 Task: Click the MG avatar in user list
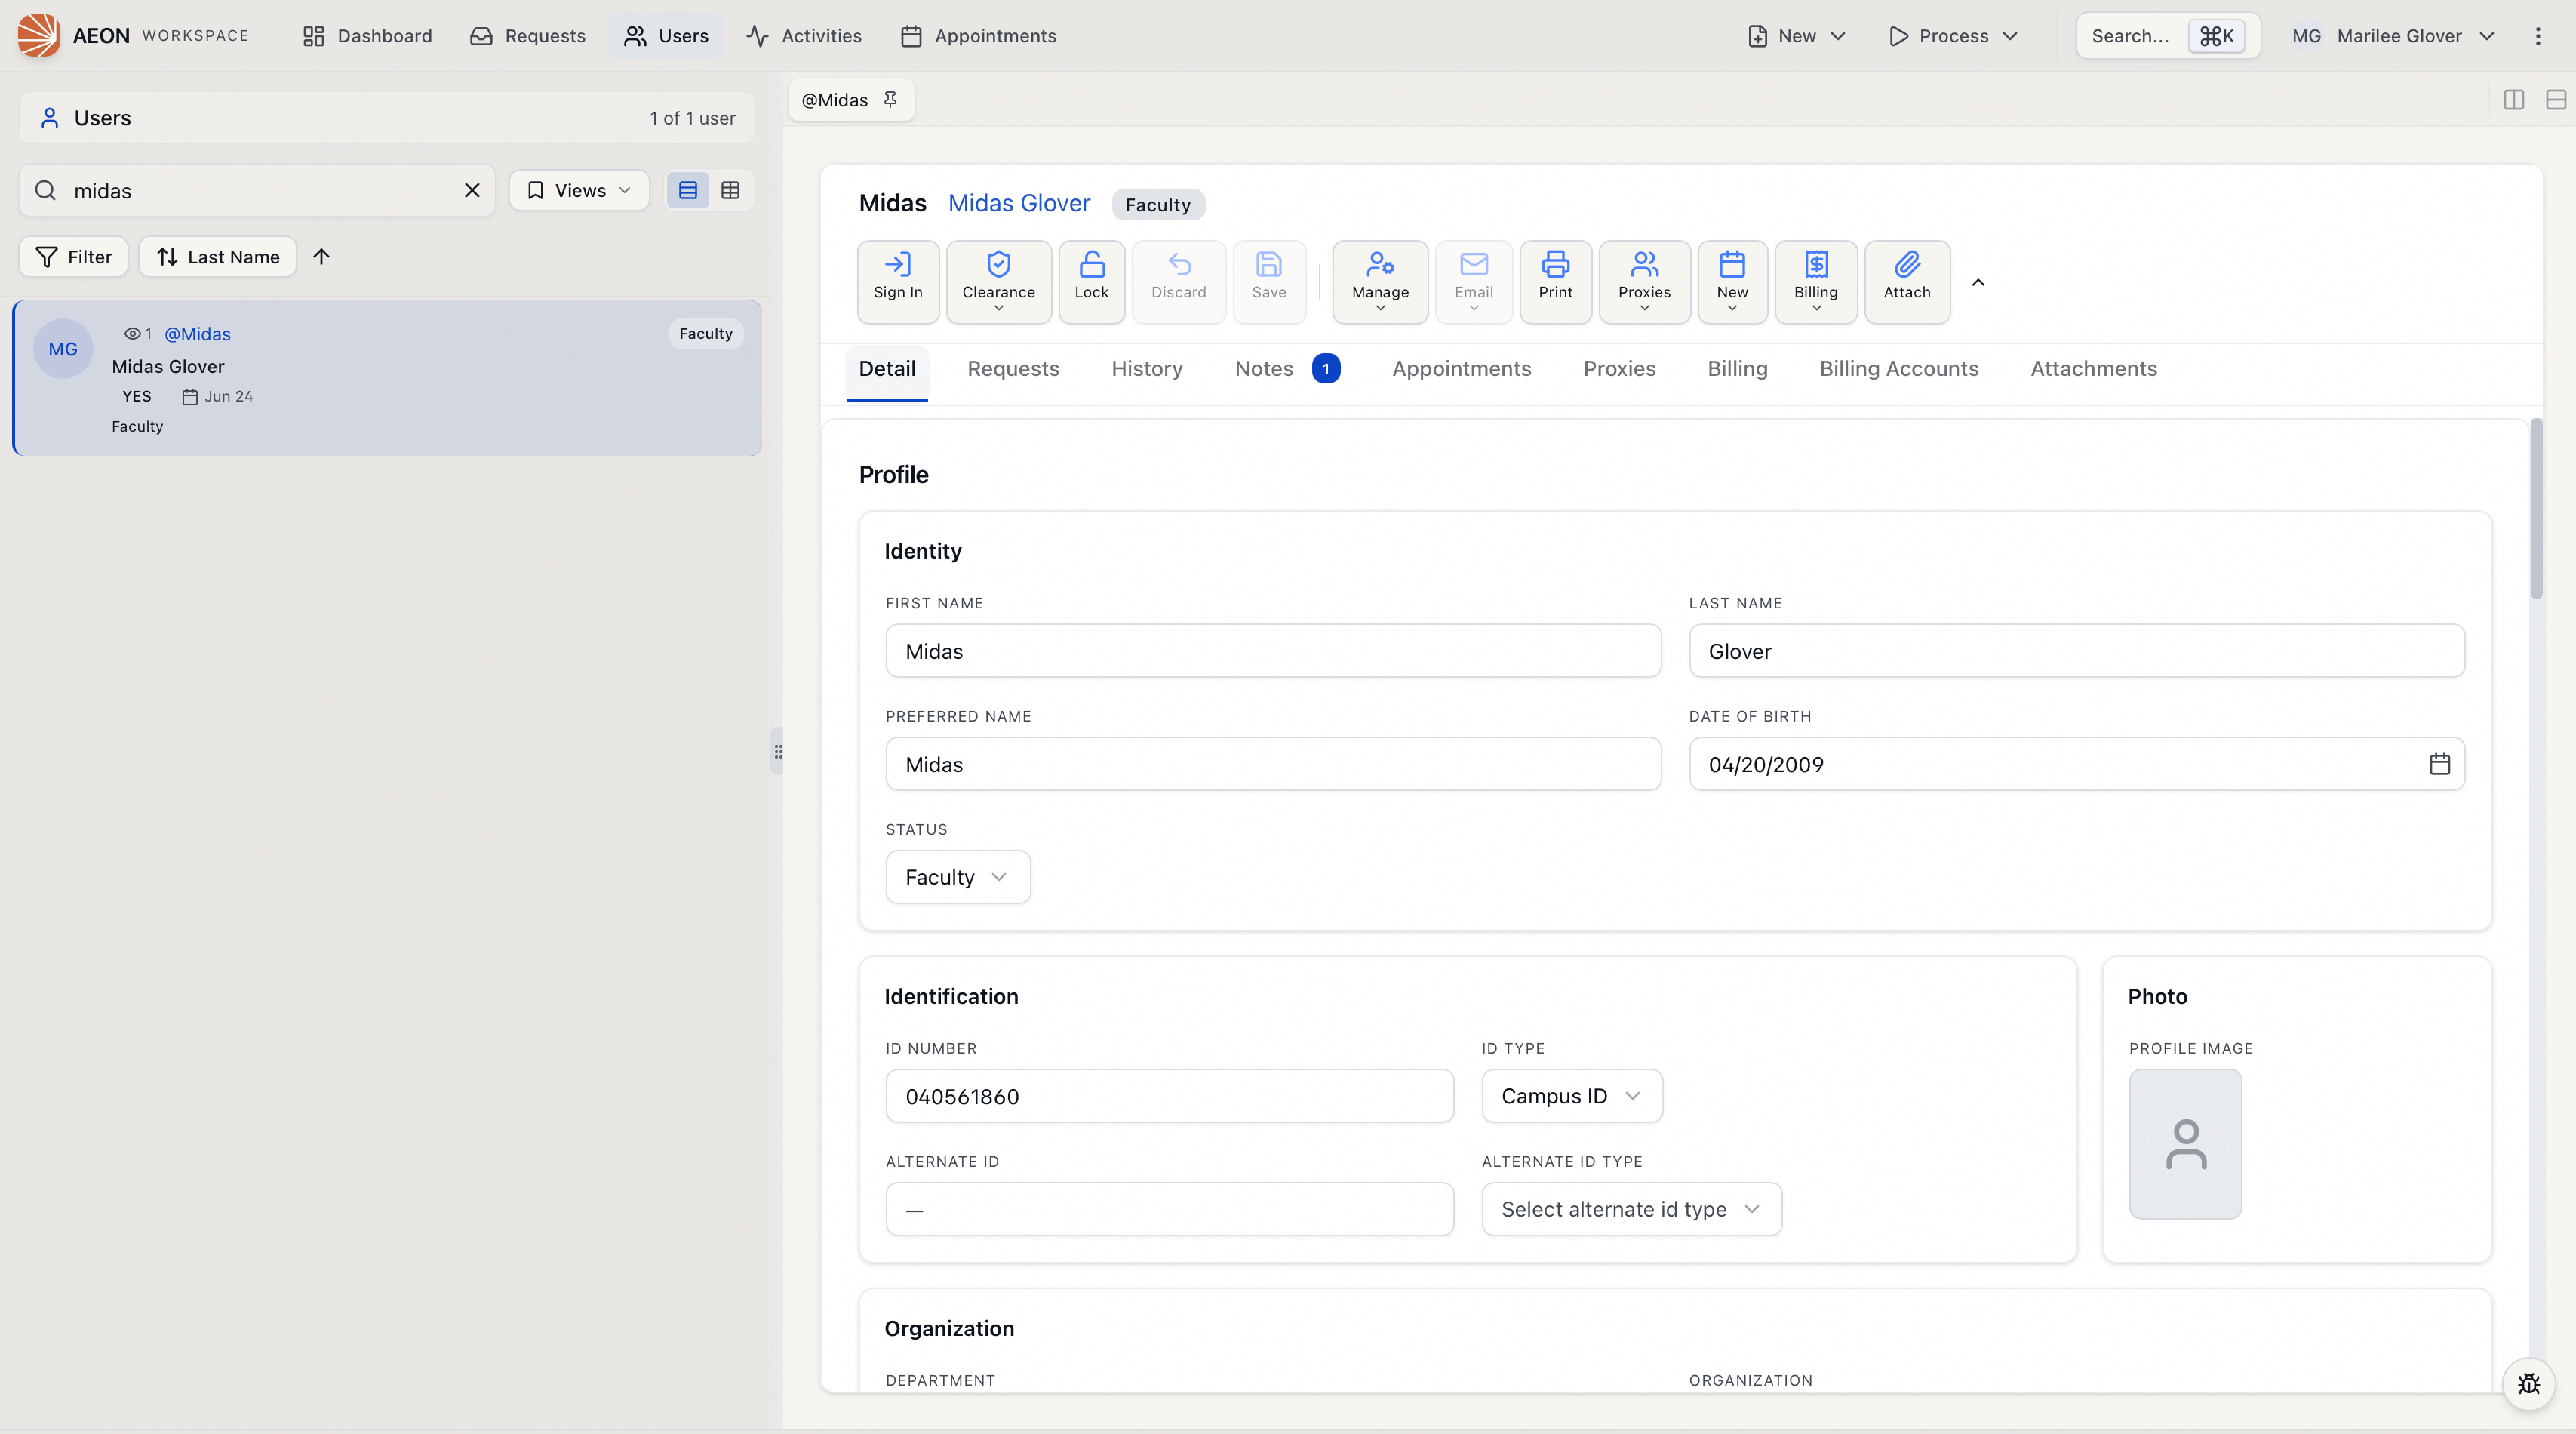63,349
